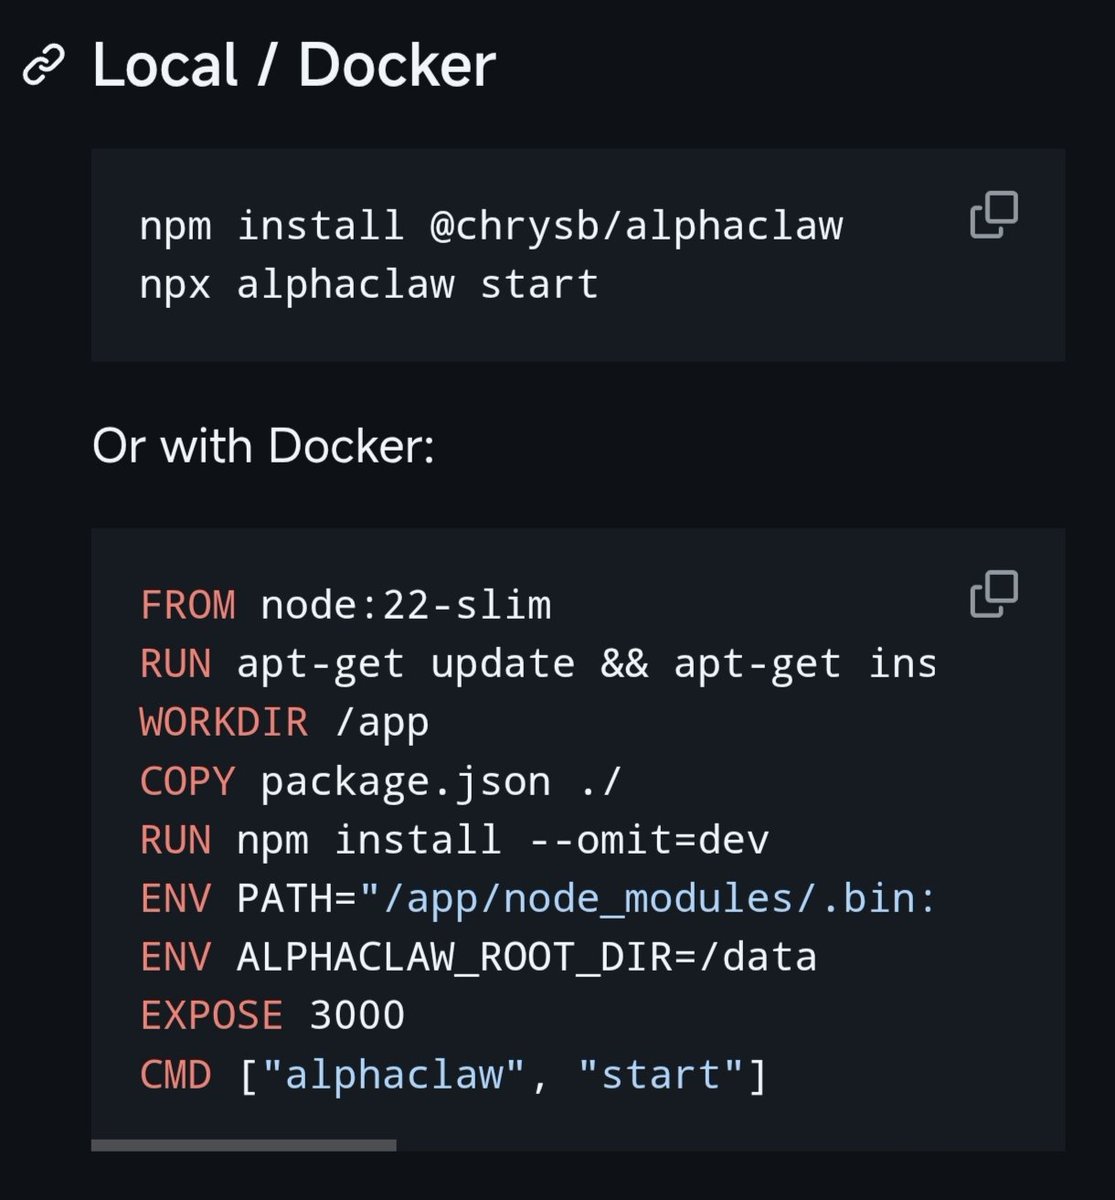This screenshot has height=1200, width=1115.
Task: Click the text Or with Docker:
Action: pos(263,445)
